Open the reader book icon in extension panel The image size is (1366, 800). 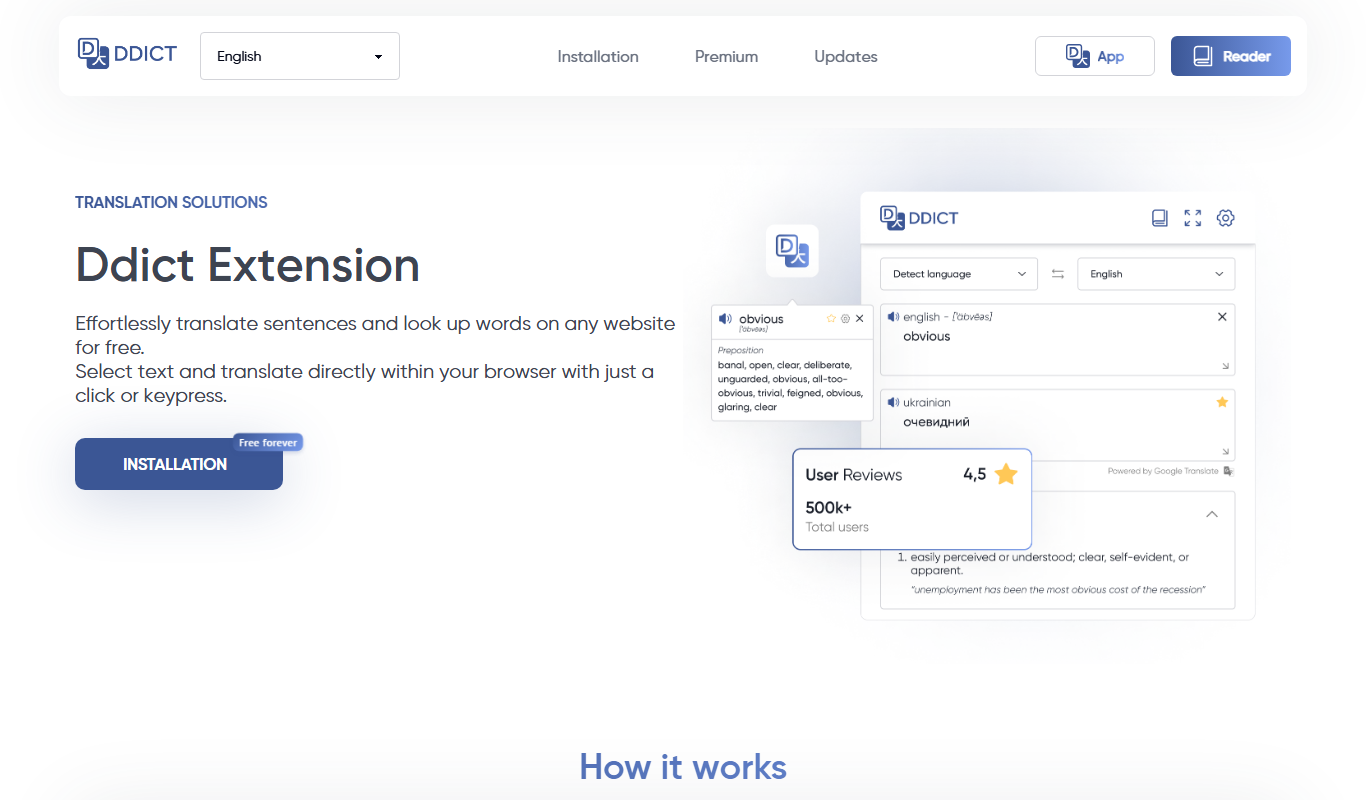[x=1160, y=218]
